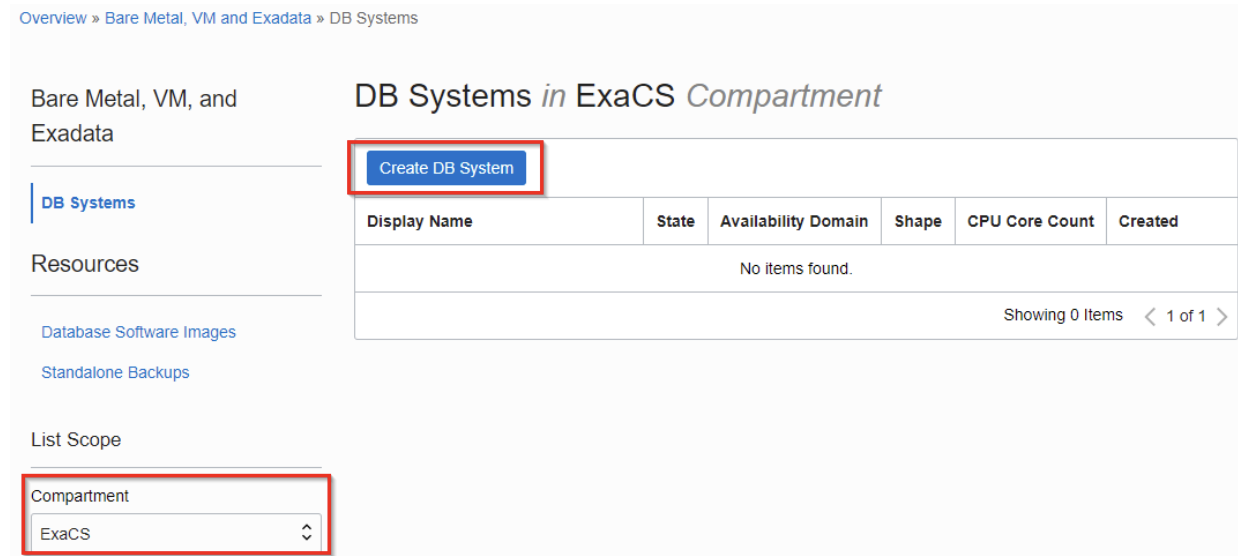
Task: Select DB Systems in the left sidebar
Action: coord(89,202)
